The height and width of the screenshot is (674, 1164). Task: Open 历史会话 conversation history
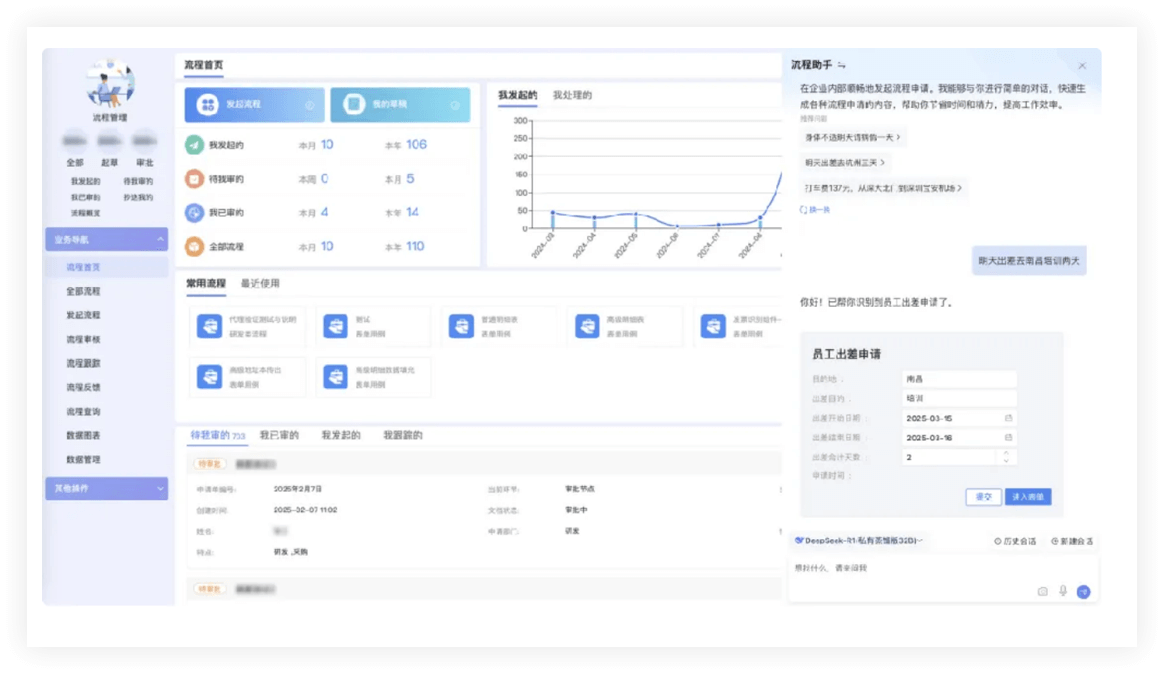pos(1015,541)
